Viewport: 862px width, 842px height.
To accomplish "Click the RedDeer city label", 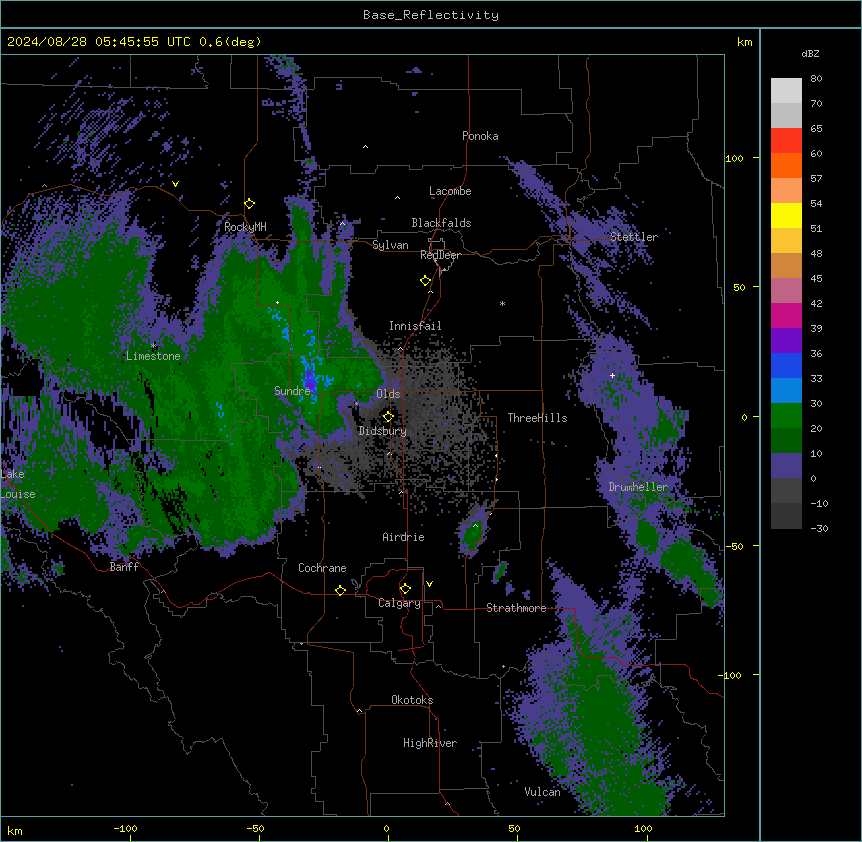I will click(440, 255).
